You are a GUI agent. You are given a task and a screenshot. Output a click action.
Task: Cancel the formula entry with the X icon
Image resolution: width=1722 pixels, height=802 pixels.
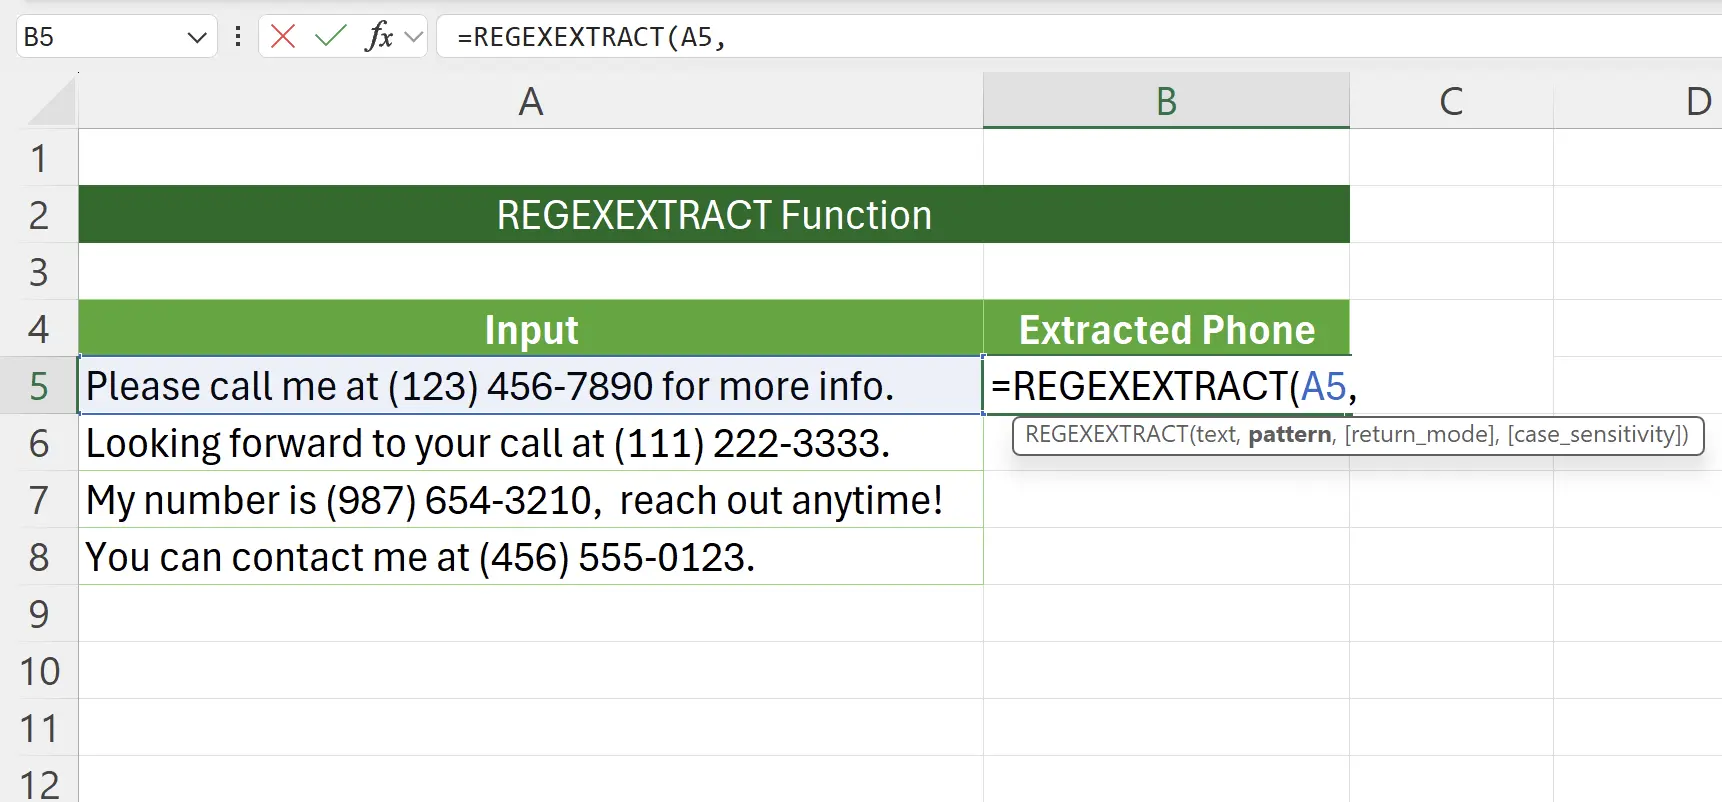(283, 37)
